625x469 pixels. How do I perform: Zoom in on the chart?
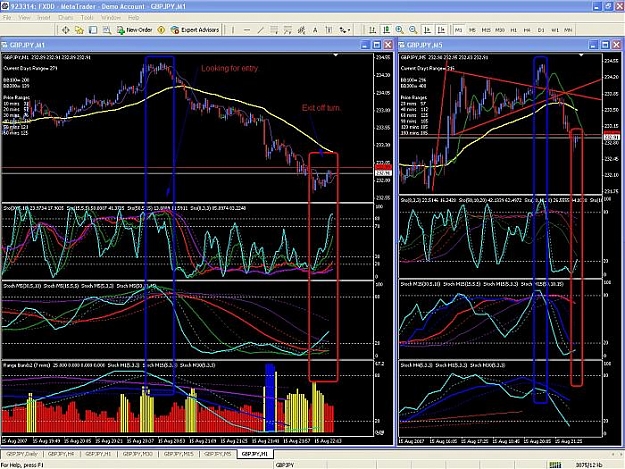(x=399, y=30)
